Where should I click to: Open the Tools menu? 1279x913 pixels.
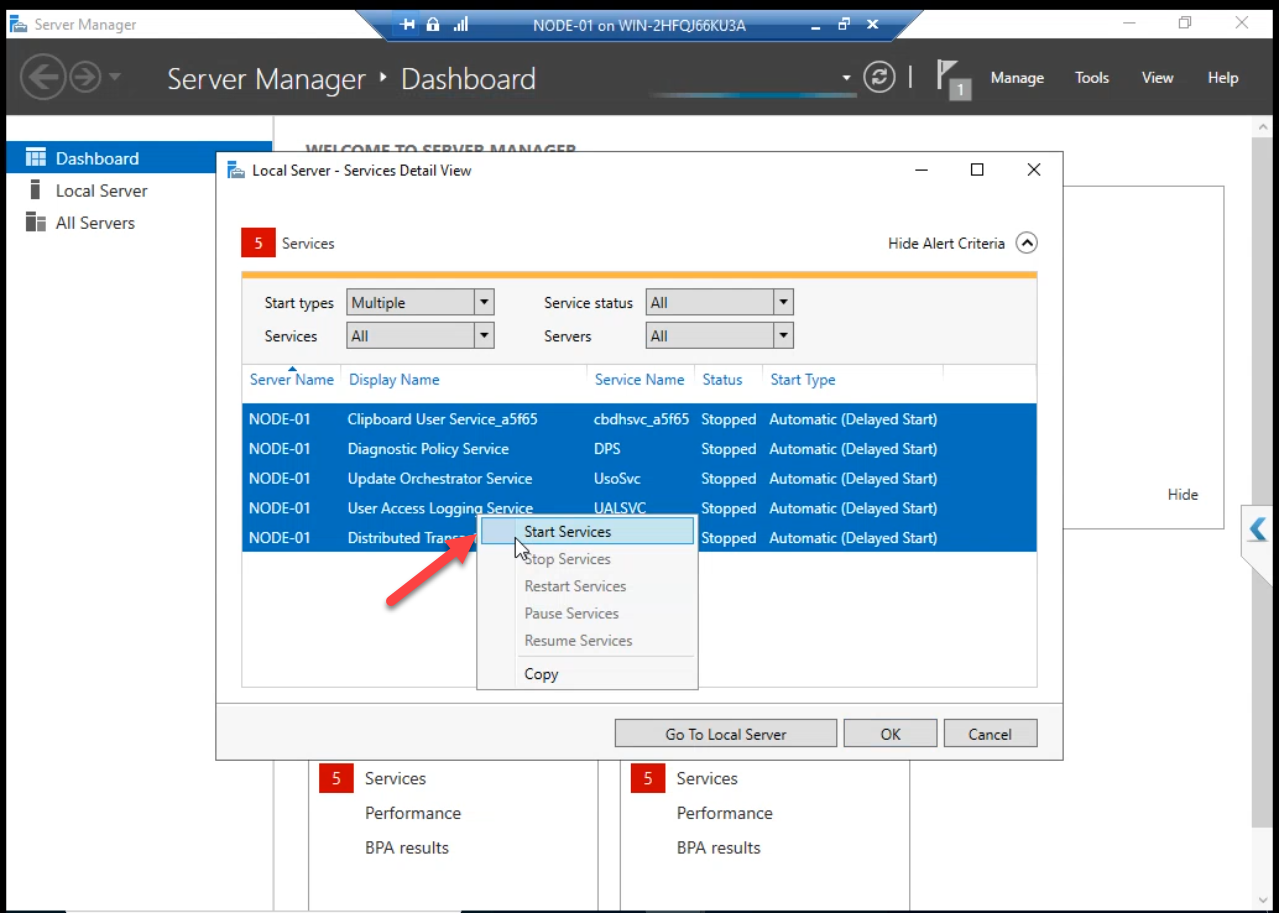pos(1092,78)
